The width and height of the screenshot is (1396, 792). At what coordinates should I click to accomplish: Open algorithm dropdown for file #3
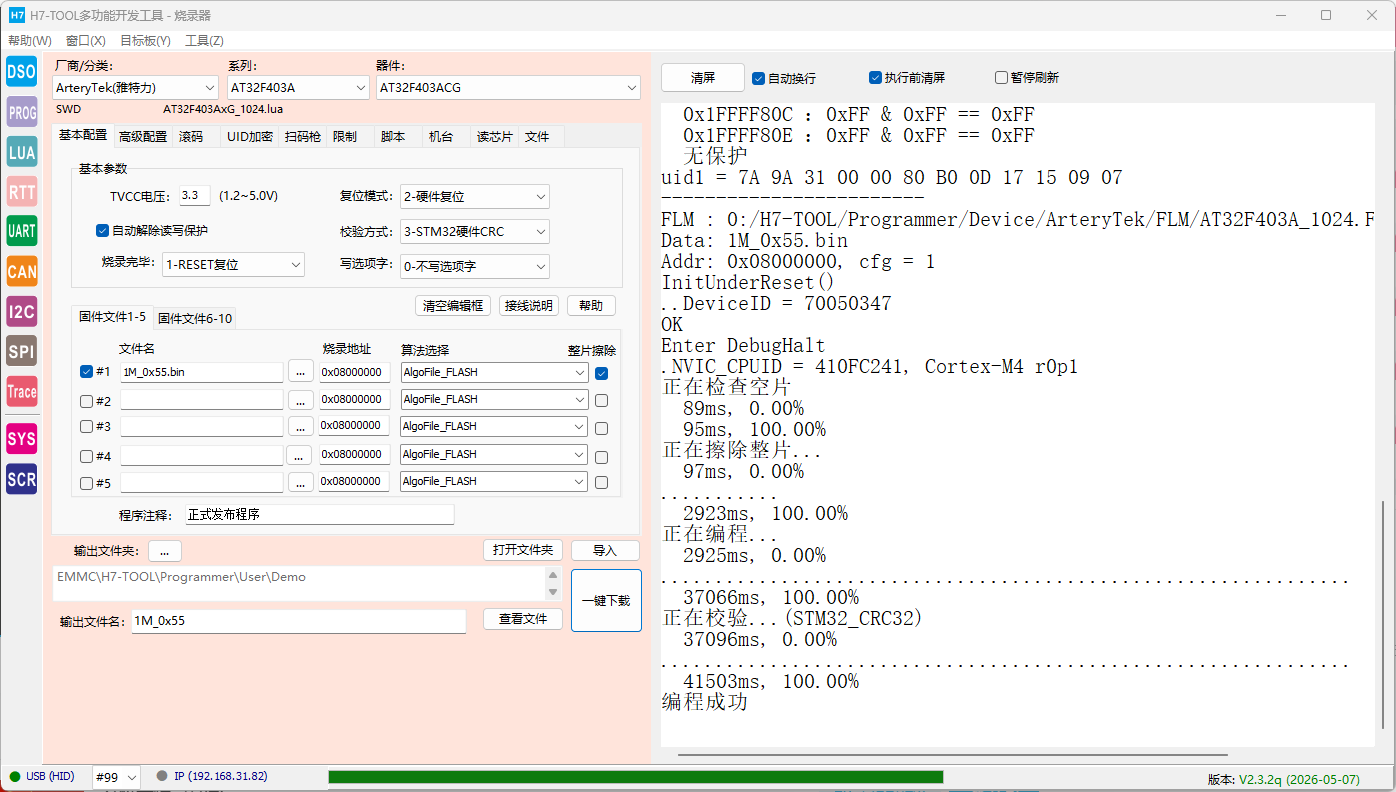494,427
